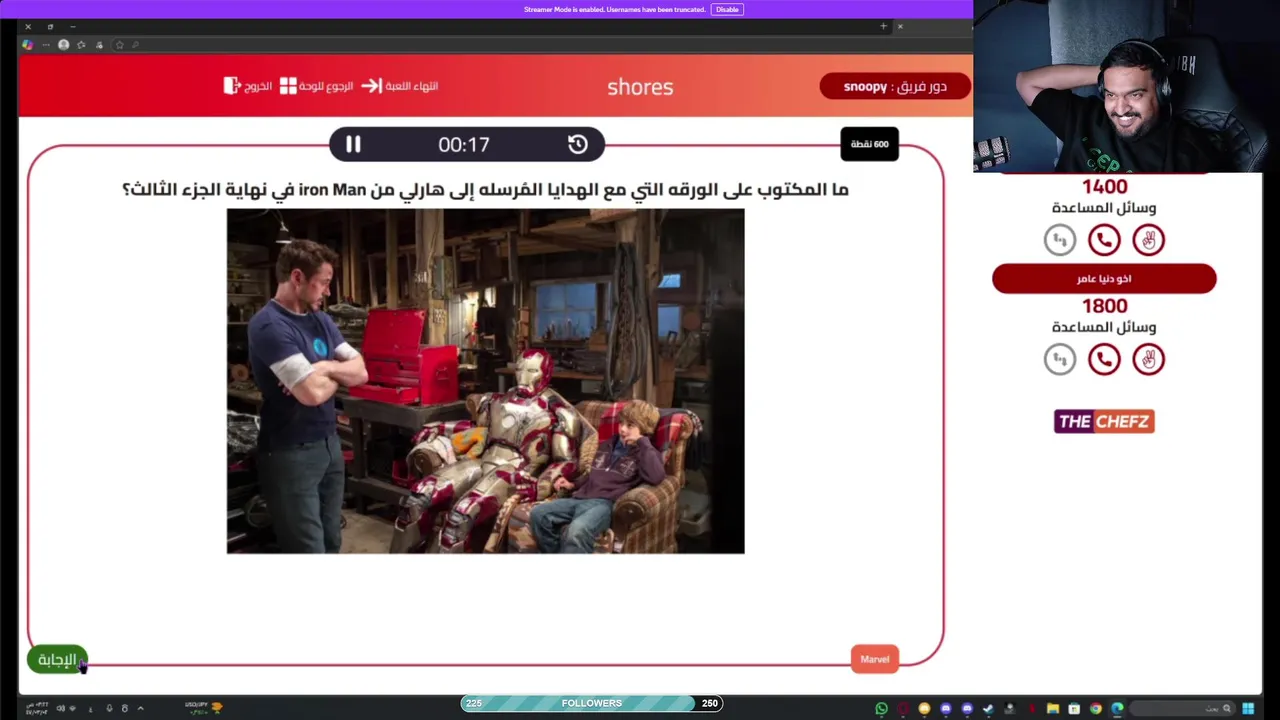Click the دور فريق snoopy turn indicator
This screenshot has height=720, width=1280.
(895, 86)
